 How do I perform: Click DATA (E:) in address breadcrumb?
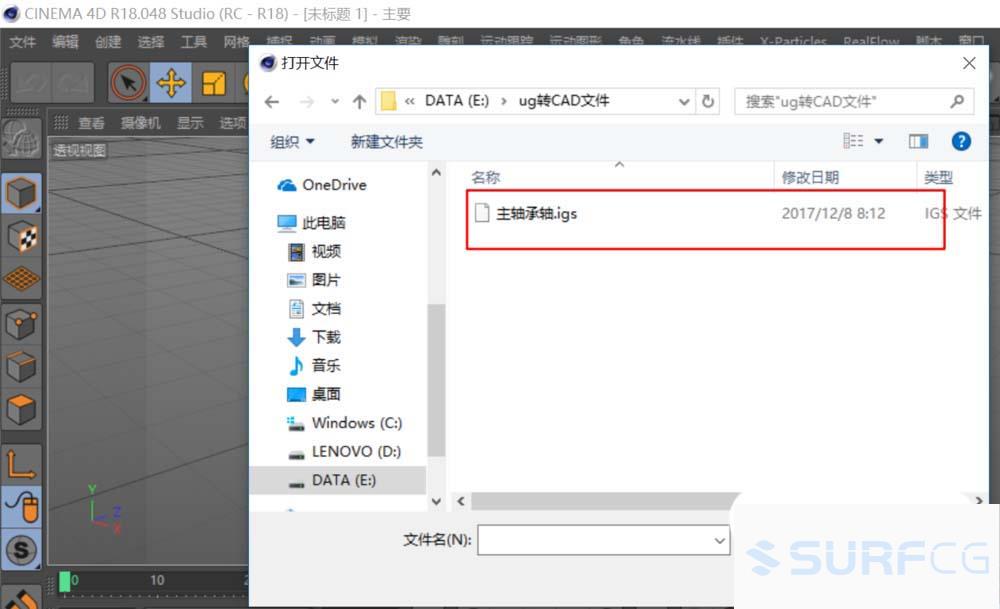tap(457, 101)
